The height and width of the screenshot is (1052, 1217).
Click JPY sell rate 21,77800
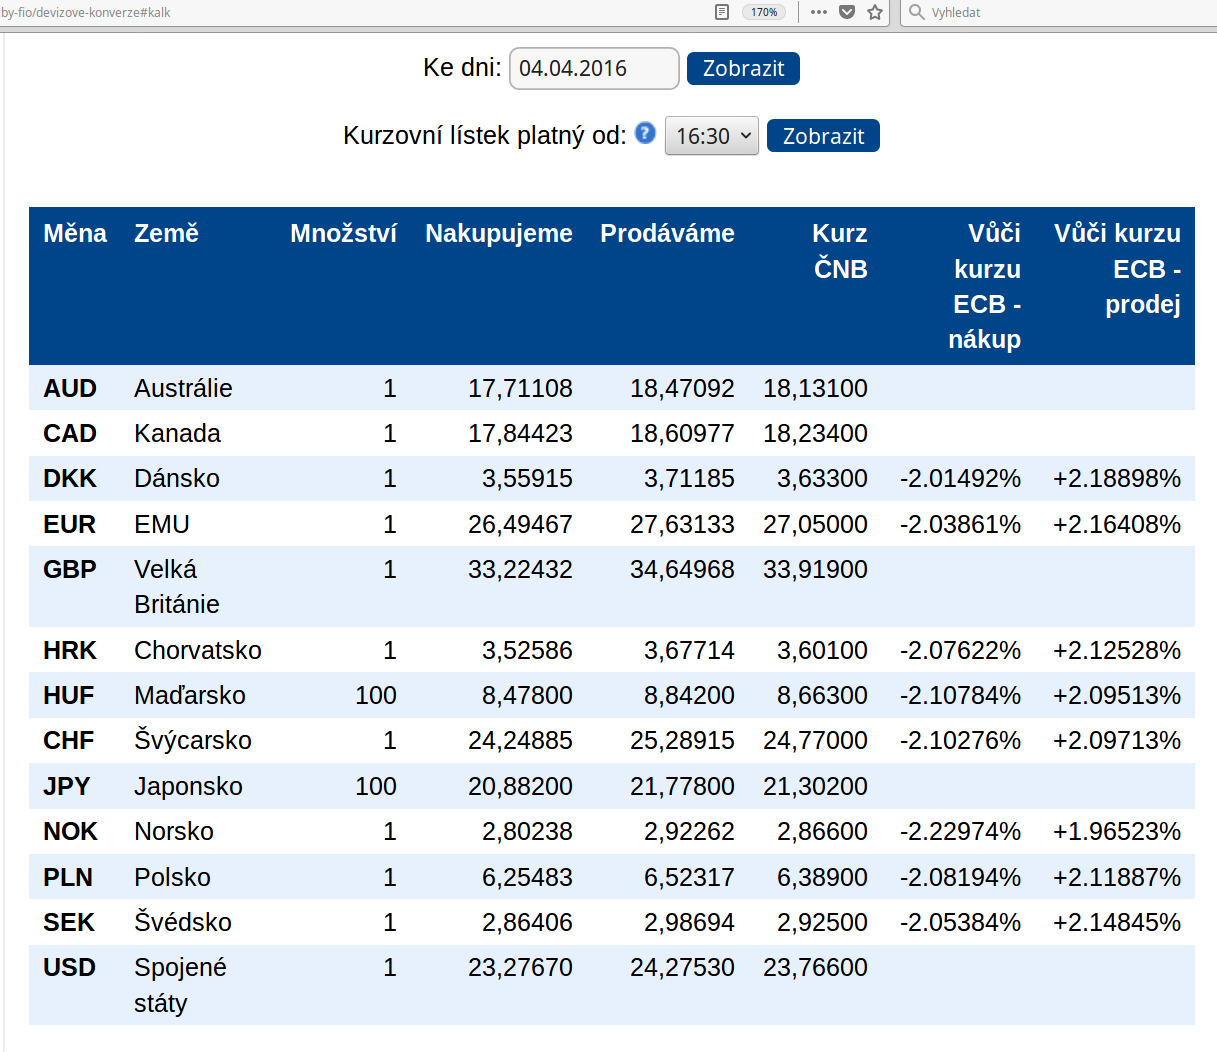682,786
